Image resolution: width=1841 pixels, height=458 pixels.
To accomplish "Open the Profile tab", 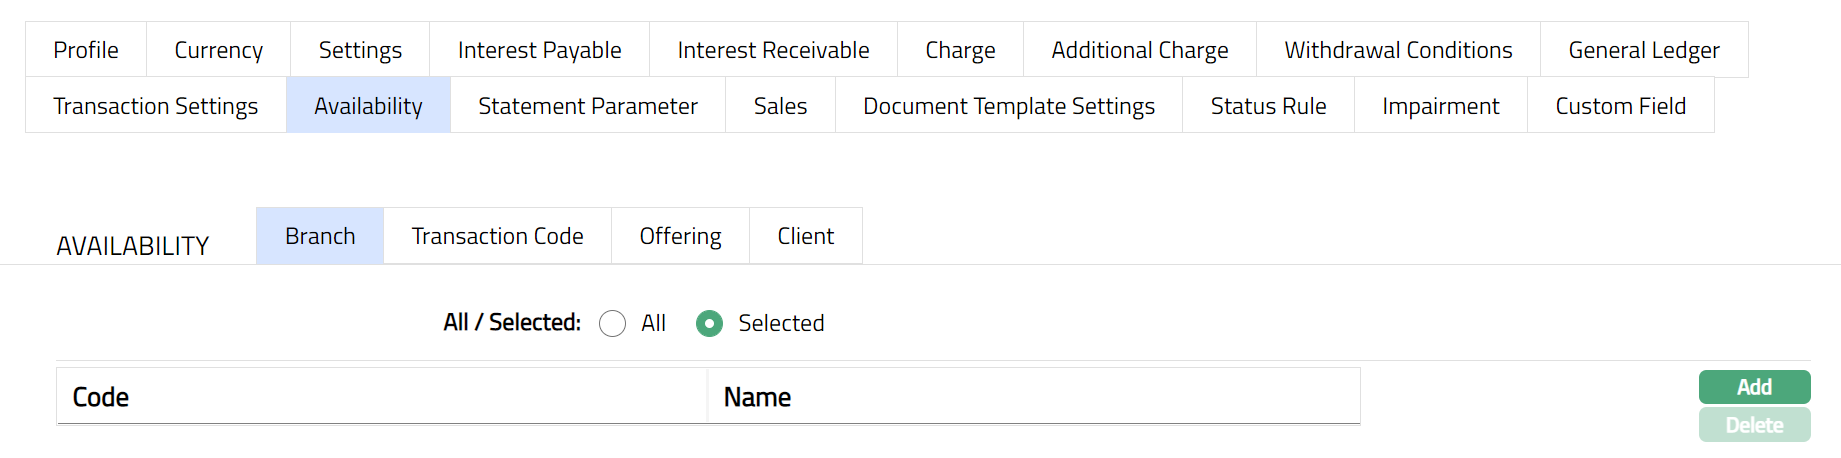I will pyautogui.click(x=86, y=50).
